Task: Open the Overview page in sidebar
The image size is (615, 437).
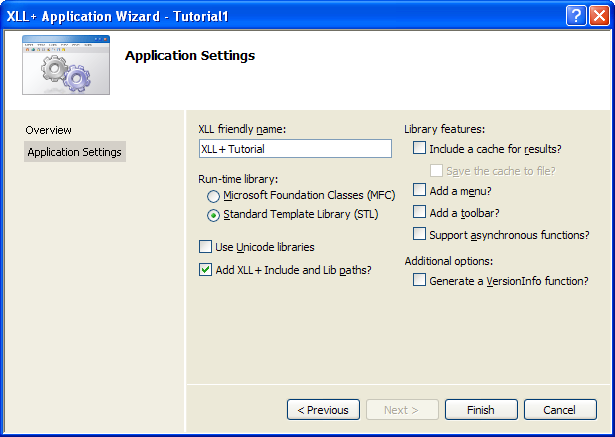Action: (49, 130)
